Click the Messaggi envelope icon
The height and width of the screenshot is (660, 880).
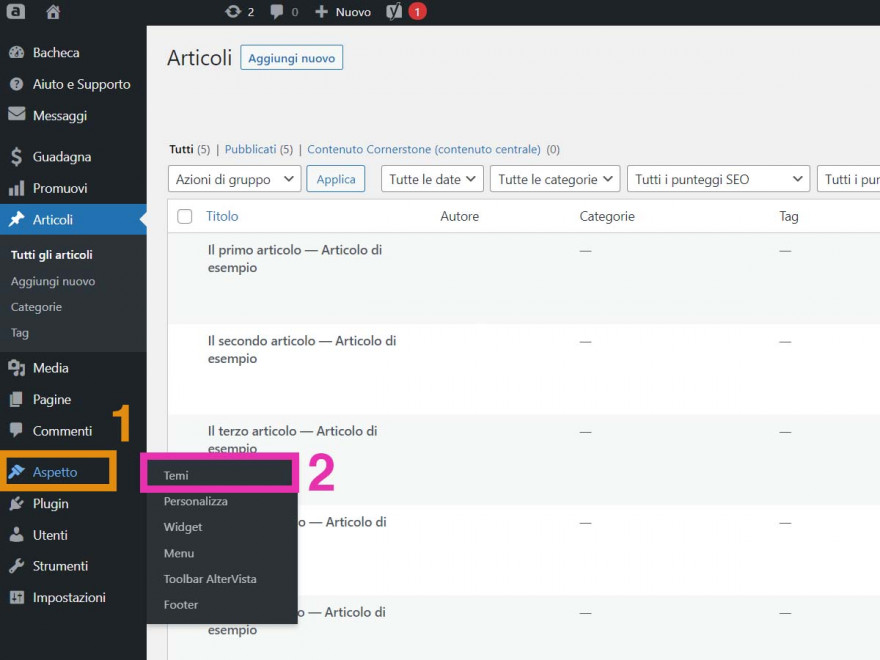[x=17, y=115]
